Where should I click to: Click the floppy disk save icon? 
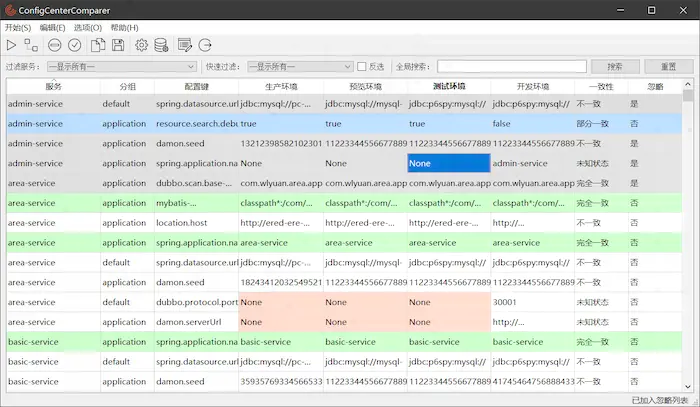(118, 45)
